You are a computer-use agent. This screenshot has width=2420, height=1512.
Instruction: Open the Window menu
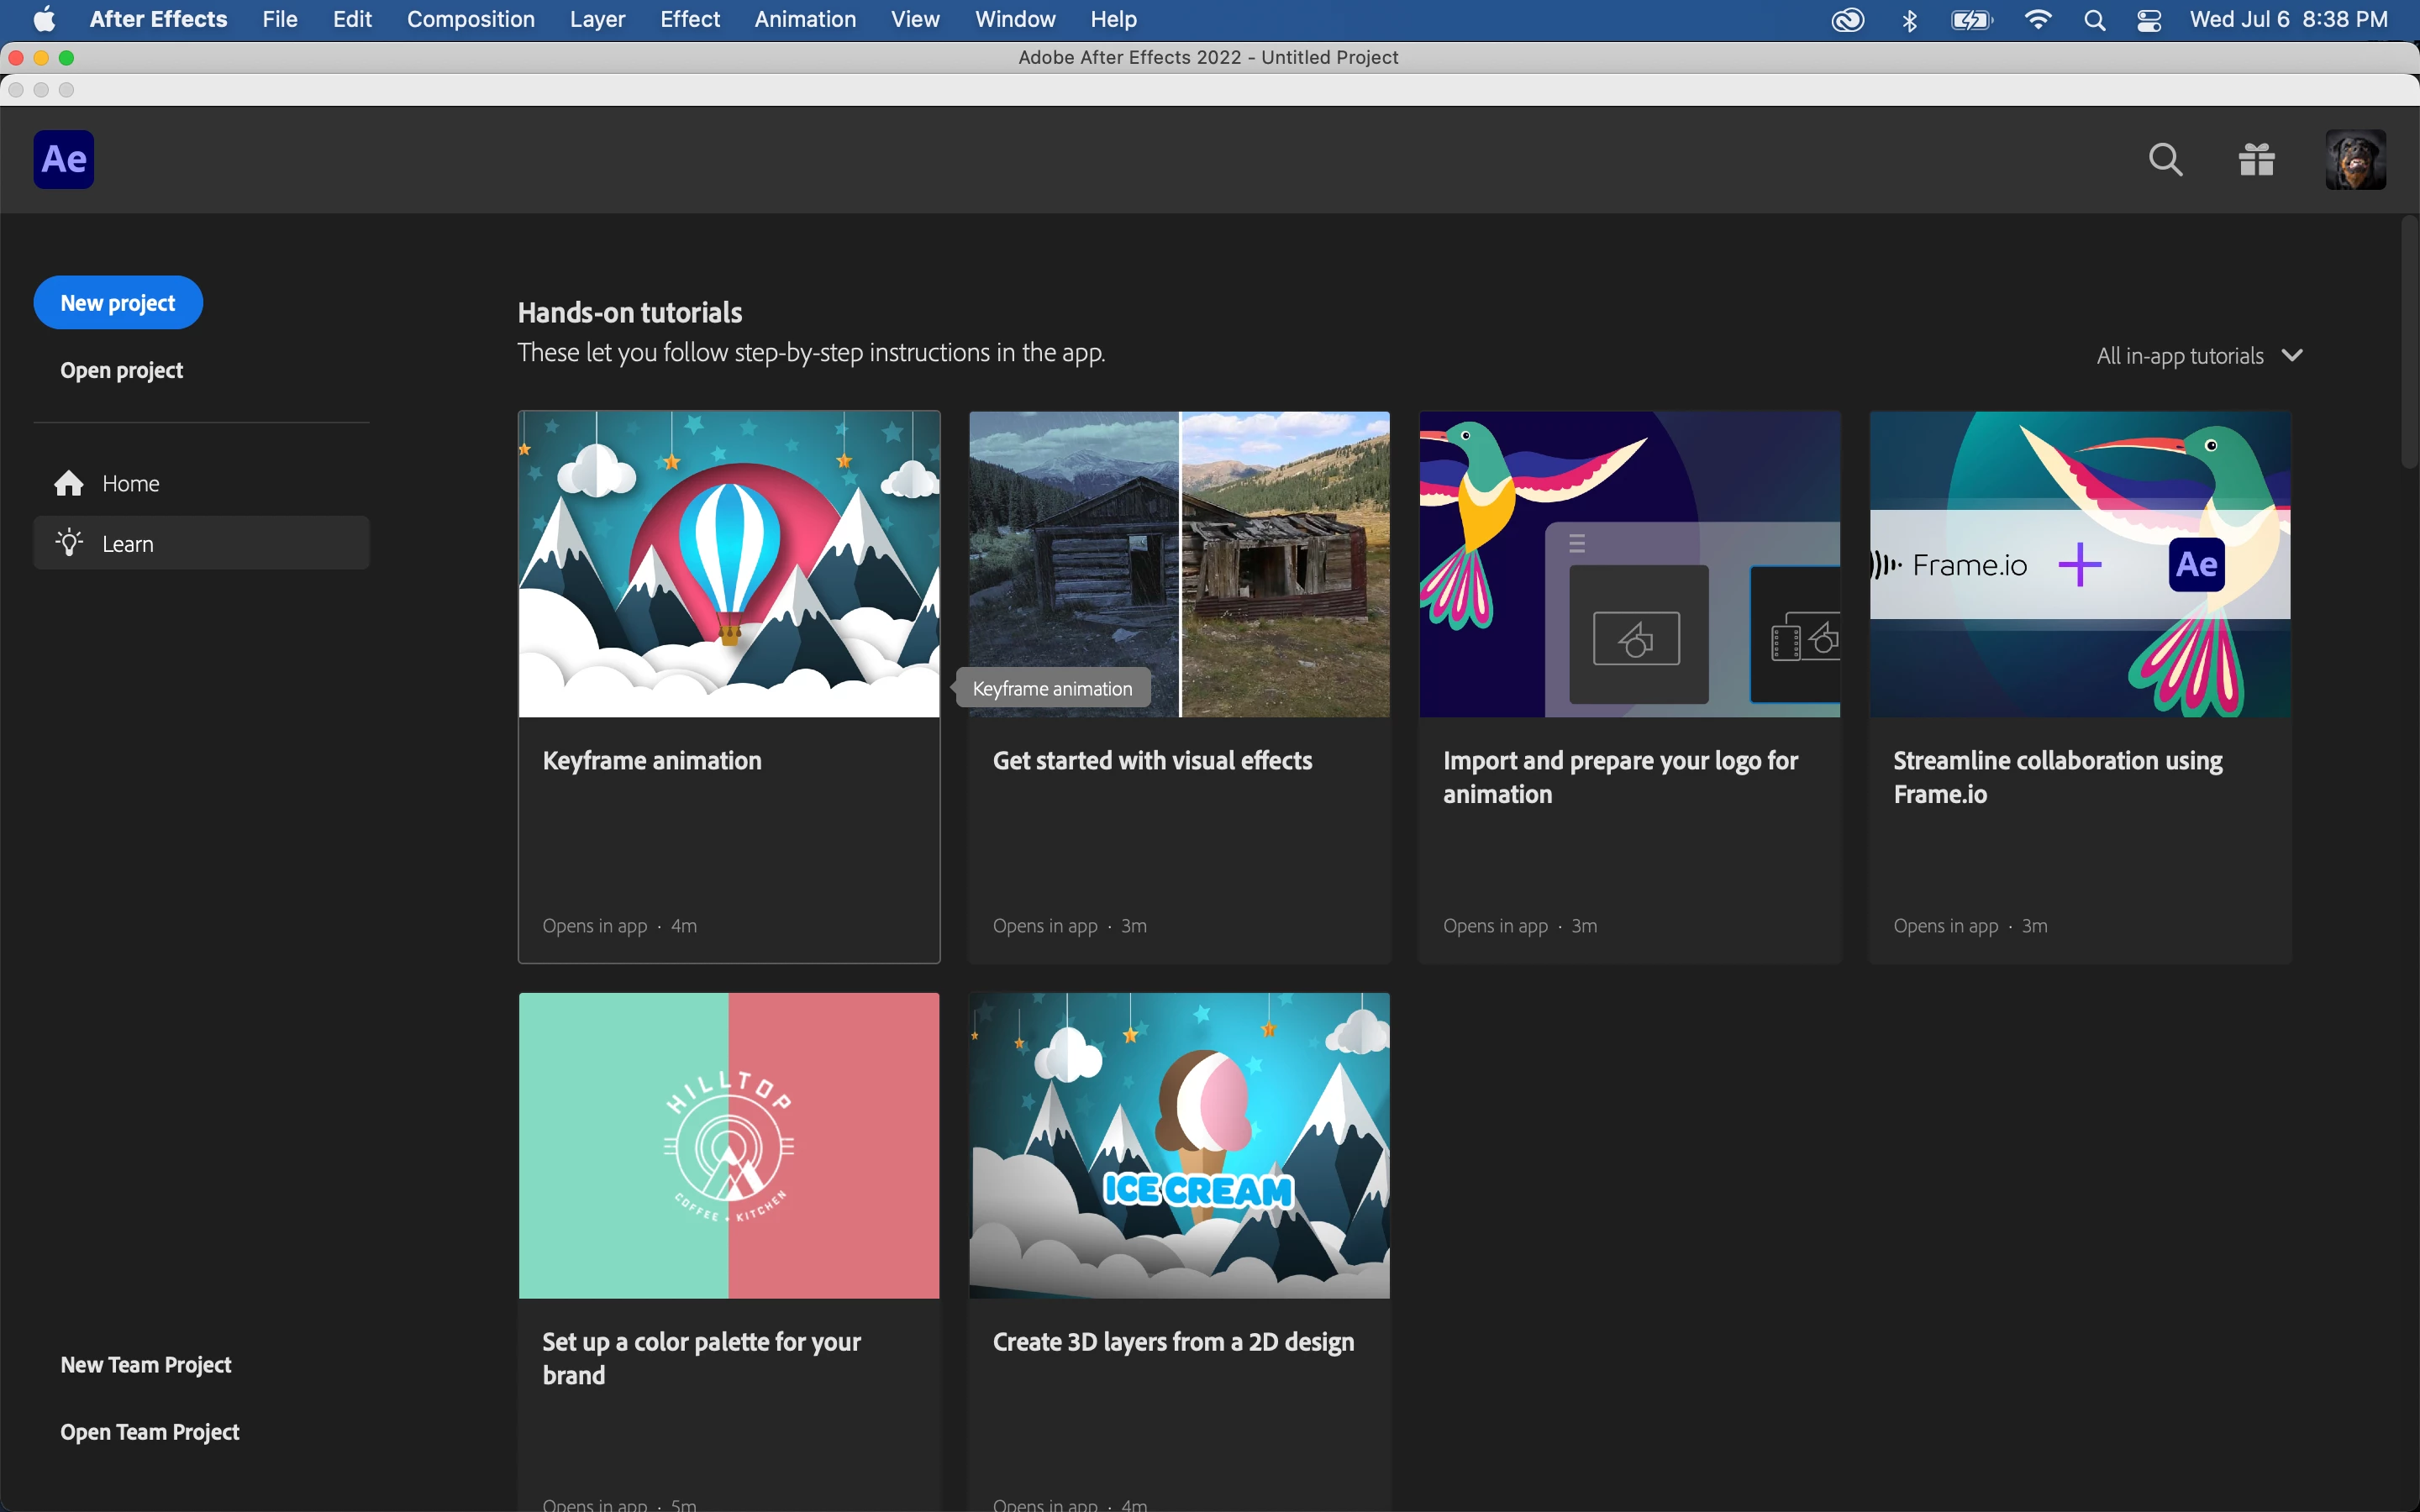[1014, 20]
